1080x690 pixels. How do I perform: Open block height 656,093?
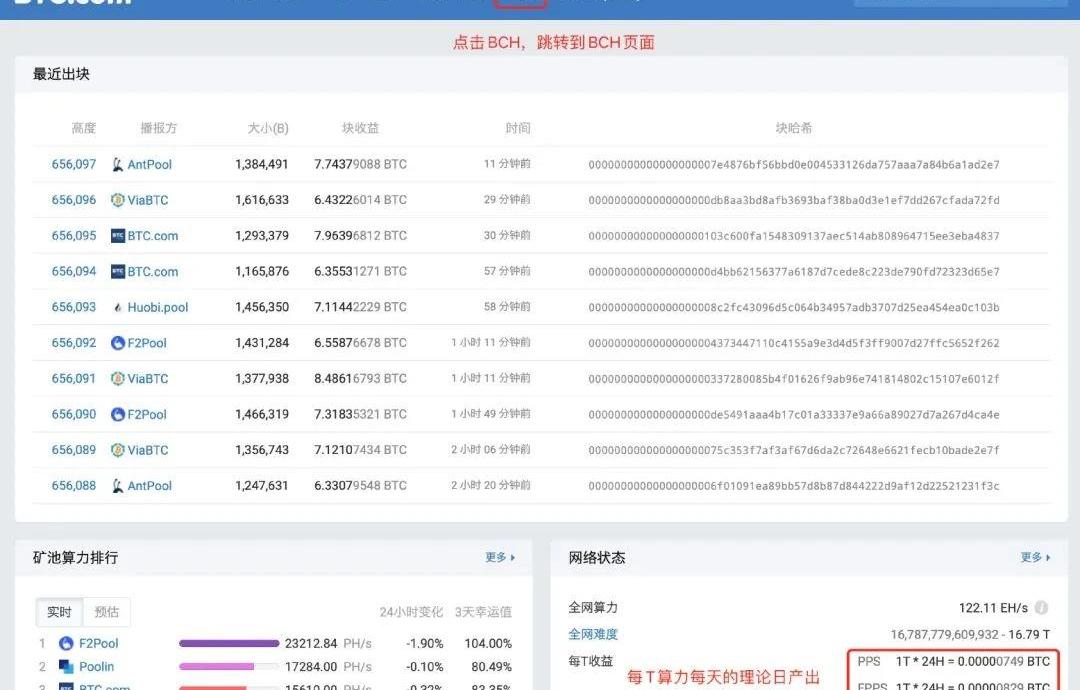click(x=74, y=307)
